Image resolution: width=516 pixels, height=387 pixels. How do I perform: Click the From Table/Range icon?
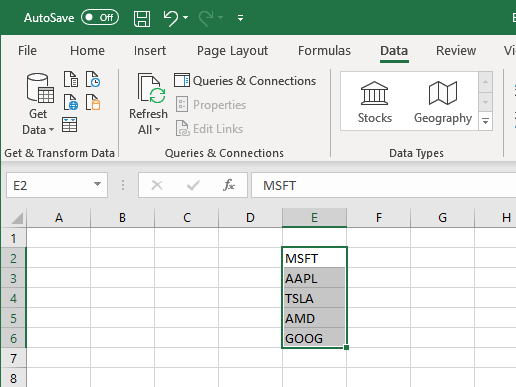click(69, 125)
